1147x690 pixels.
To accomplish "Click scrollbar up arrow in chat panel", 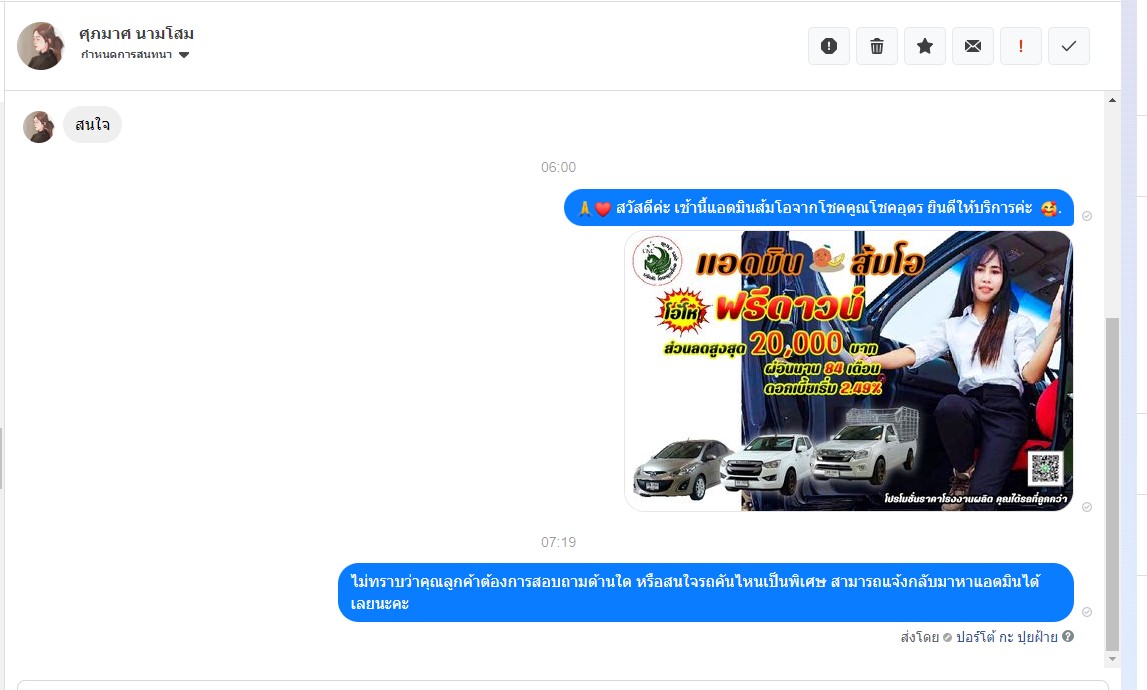I will [1112, 100].
